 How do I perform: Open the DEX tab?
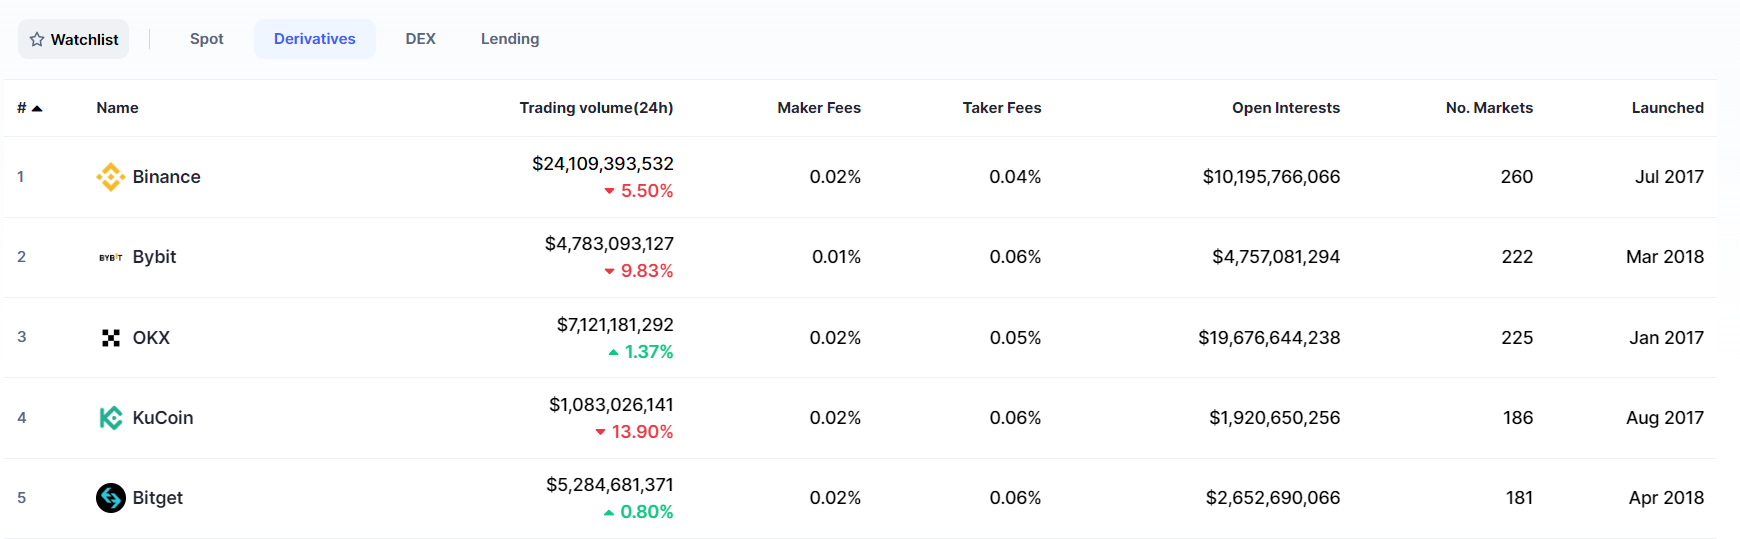tap(421, 39)
